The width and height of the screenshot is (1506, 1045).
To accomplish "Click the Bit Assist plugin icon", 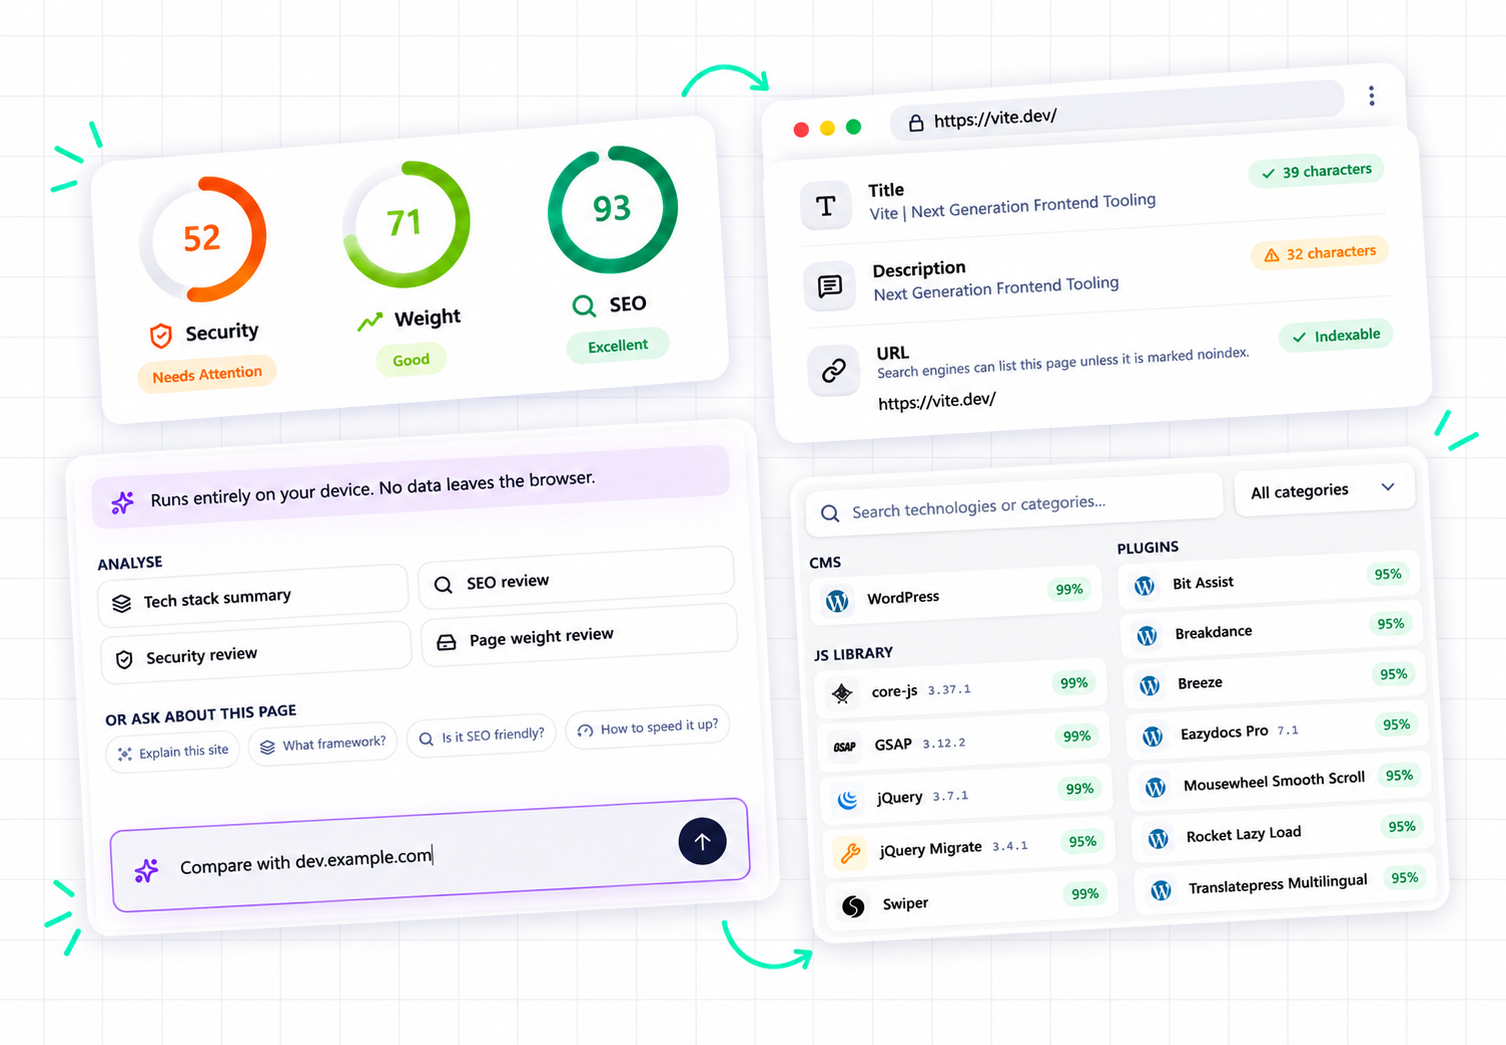I will pos(1145,586).
